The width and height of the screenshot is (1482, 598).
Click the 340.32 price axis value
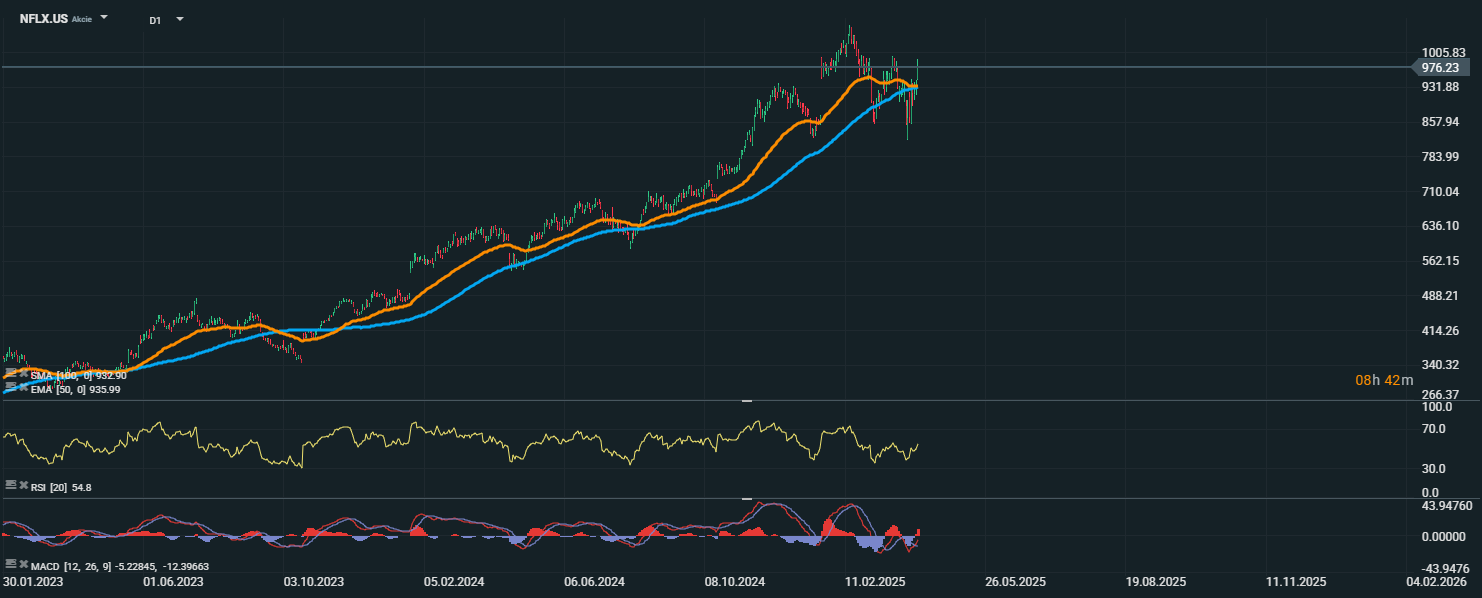point(1440,365)
